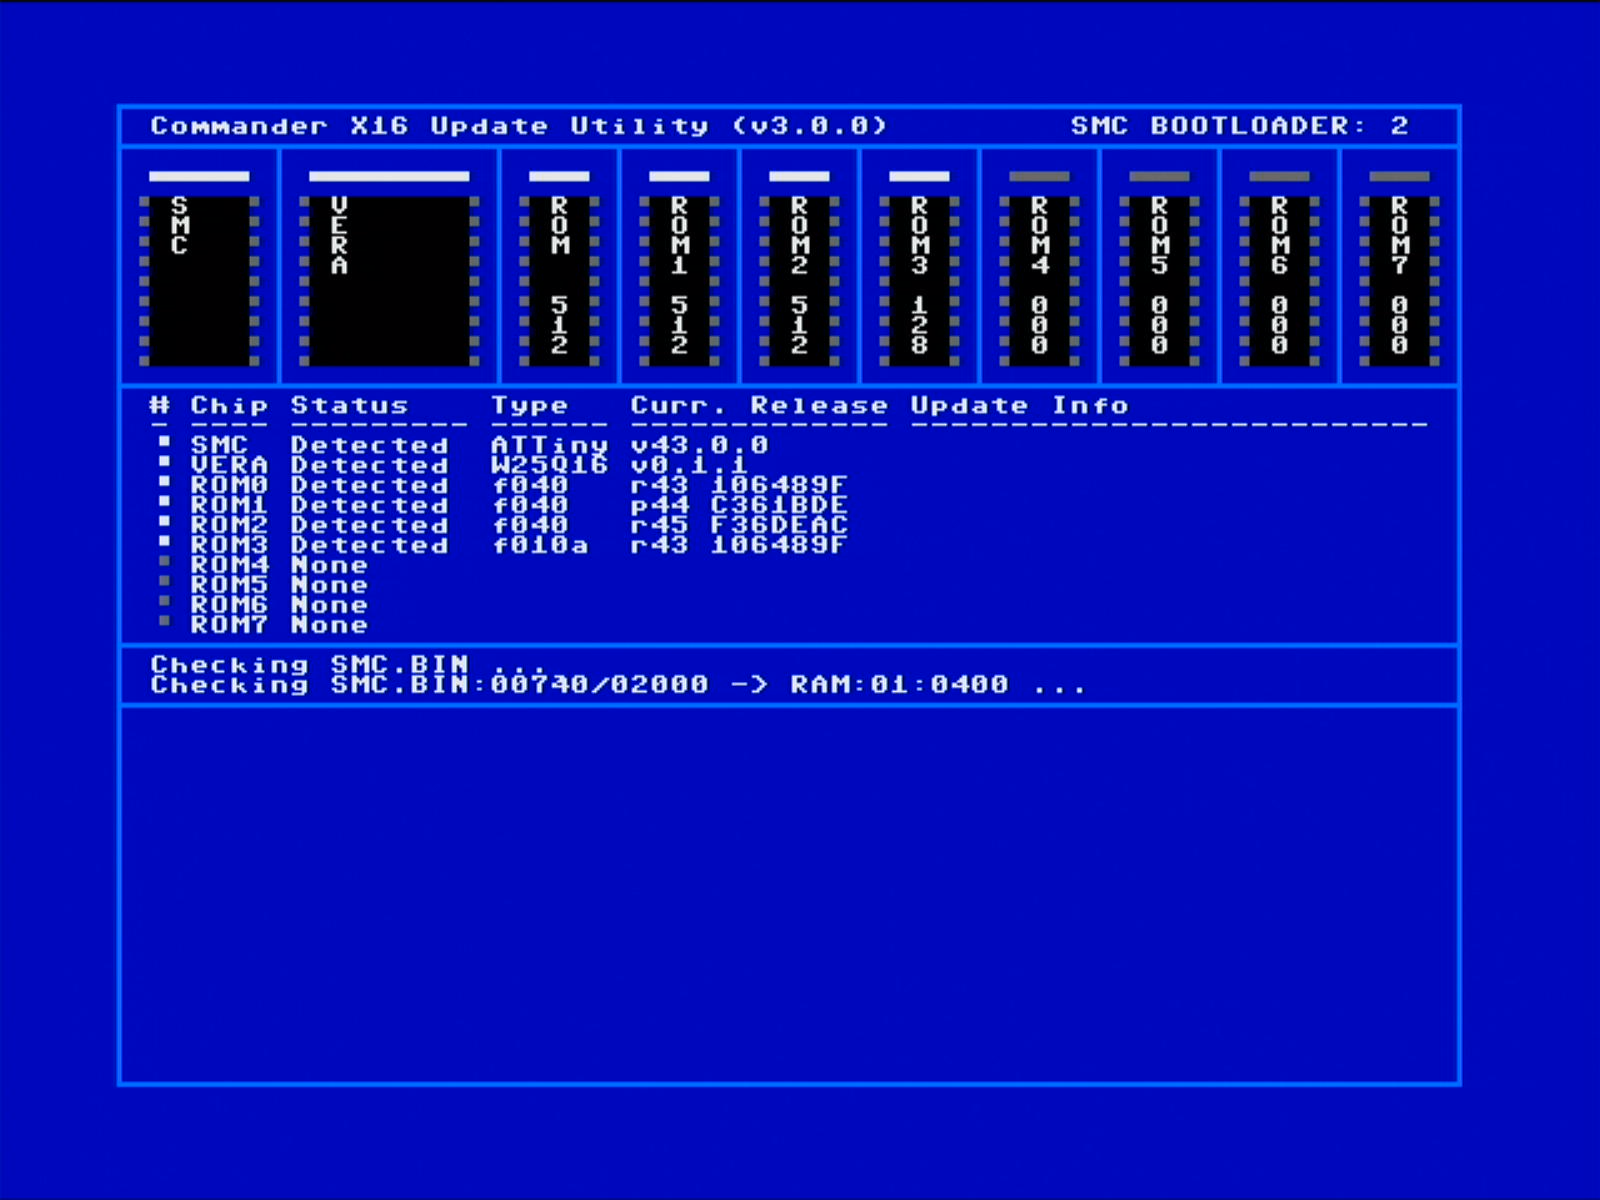The height and width of the screenshot is (1200, 1600).
Task: Click the SMC chip graphic
Action: click(x=199, y=281)
